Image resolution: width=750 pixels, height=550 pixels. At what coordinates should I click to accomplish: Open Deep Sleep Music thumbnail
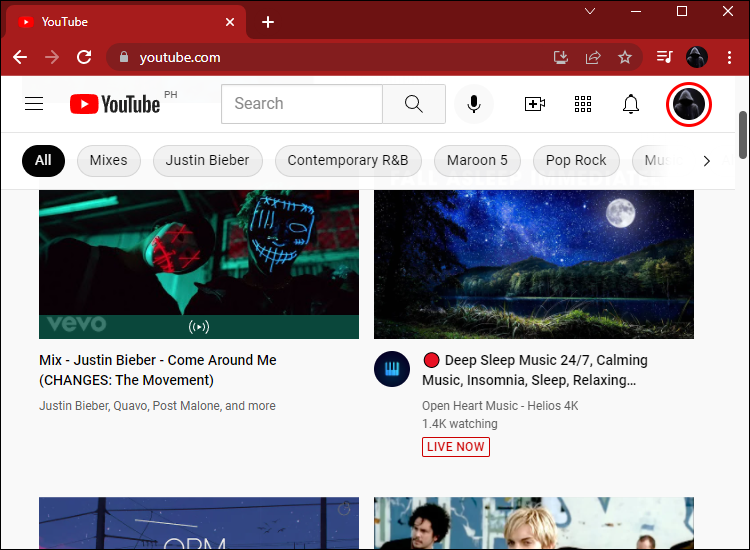(534, 264)
